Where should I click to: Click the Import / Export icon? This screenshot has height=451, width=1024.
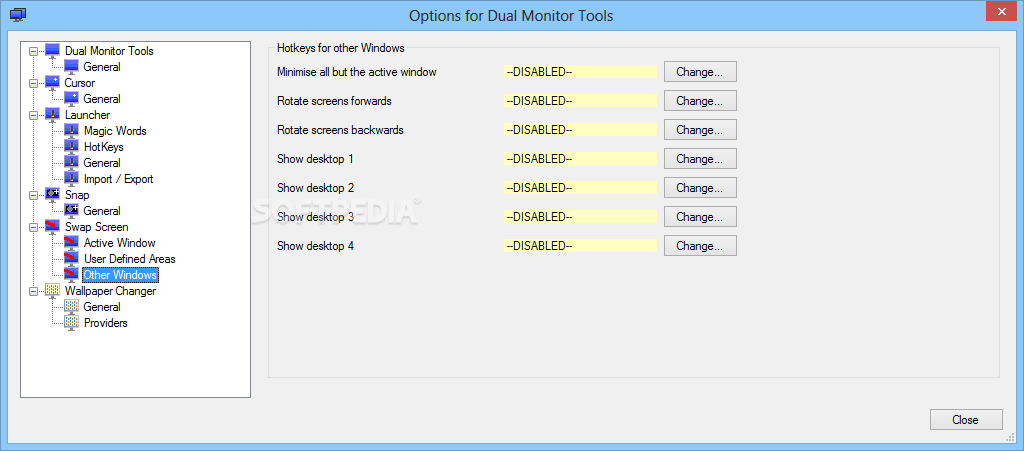point(71,179)
